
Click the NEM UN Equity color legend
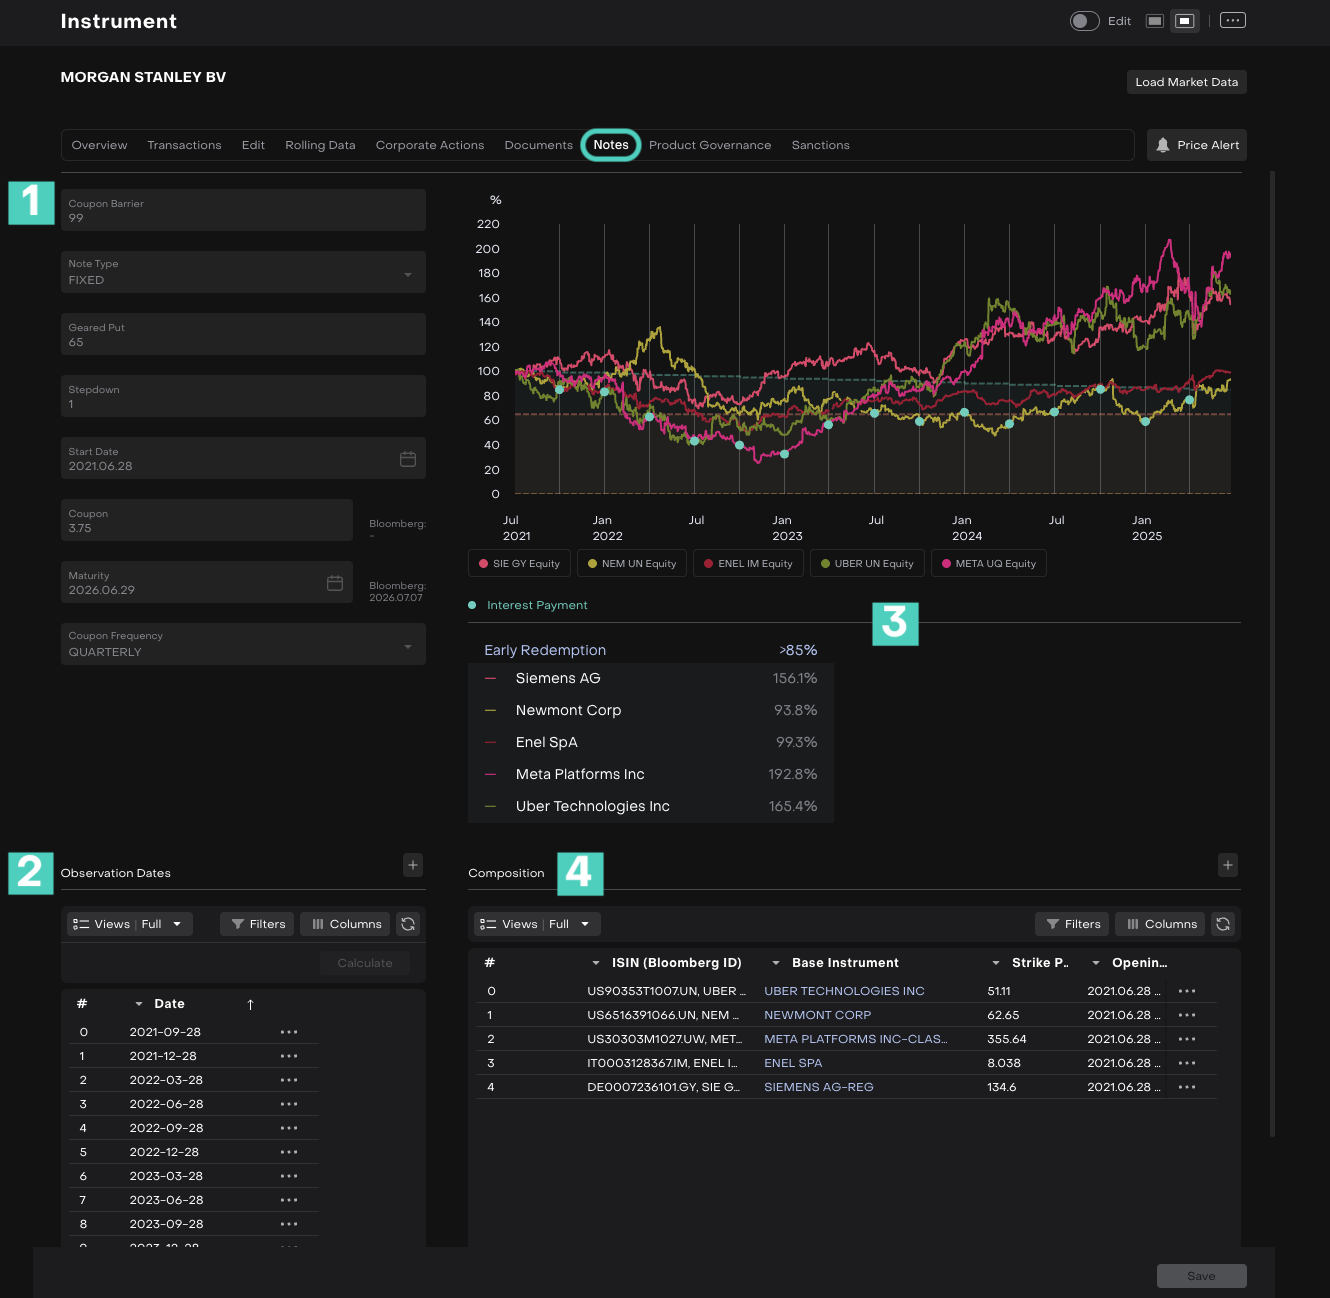coord(632,564)
